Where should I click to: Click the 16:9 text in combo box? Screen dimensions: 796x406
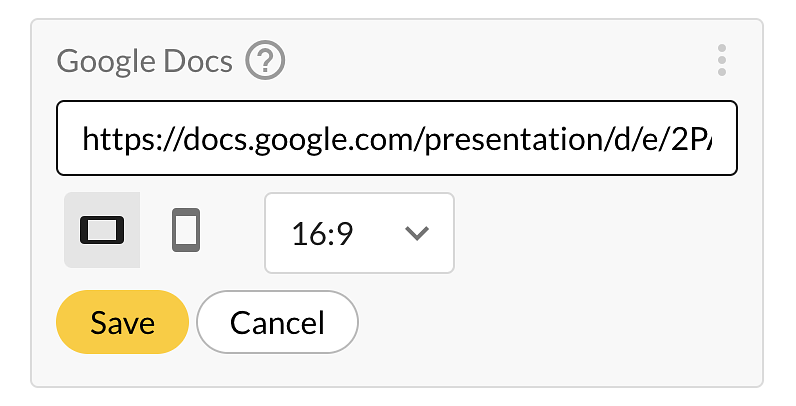[322, 234]
